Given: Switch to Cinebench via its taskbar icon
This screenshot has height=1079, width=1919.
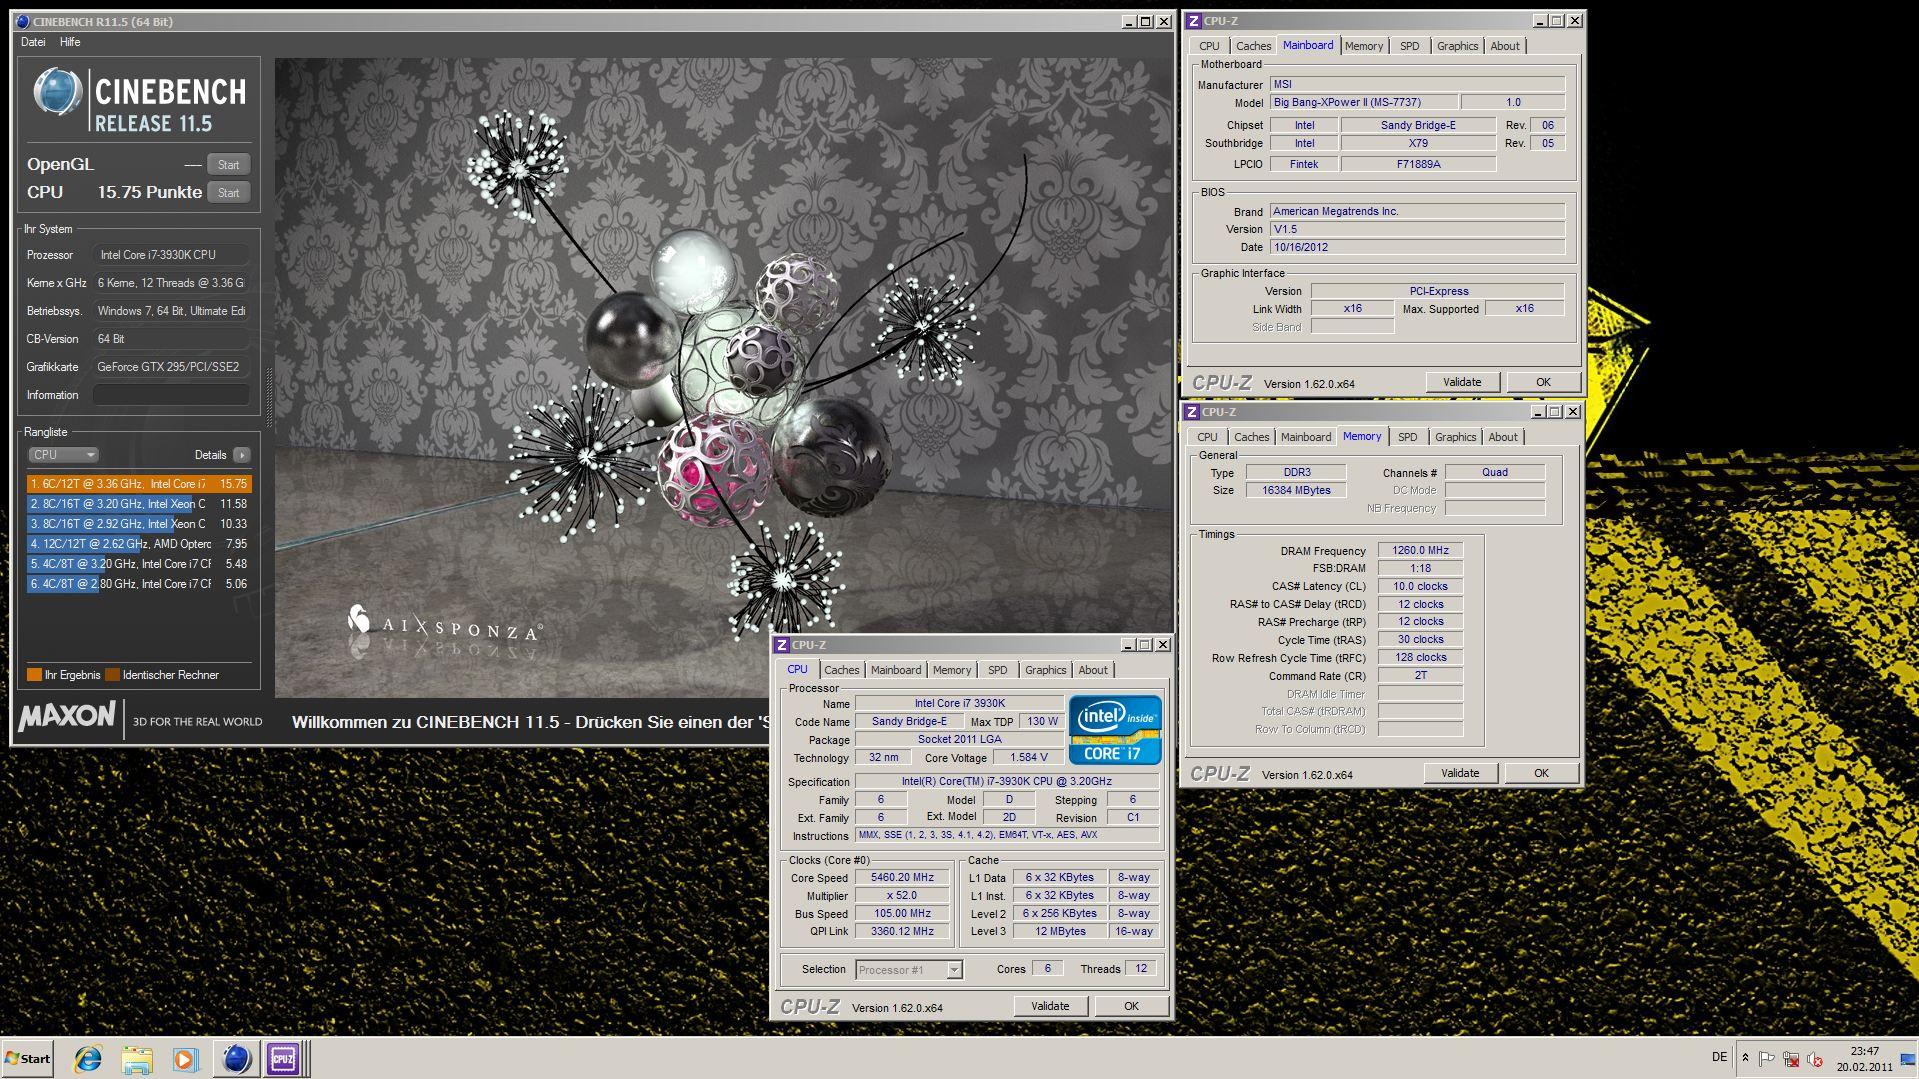Looking at the screenshot, I should point(236,1058).
